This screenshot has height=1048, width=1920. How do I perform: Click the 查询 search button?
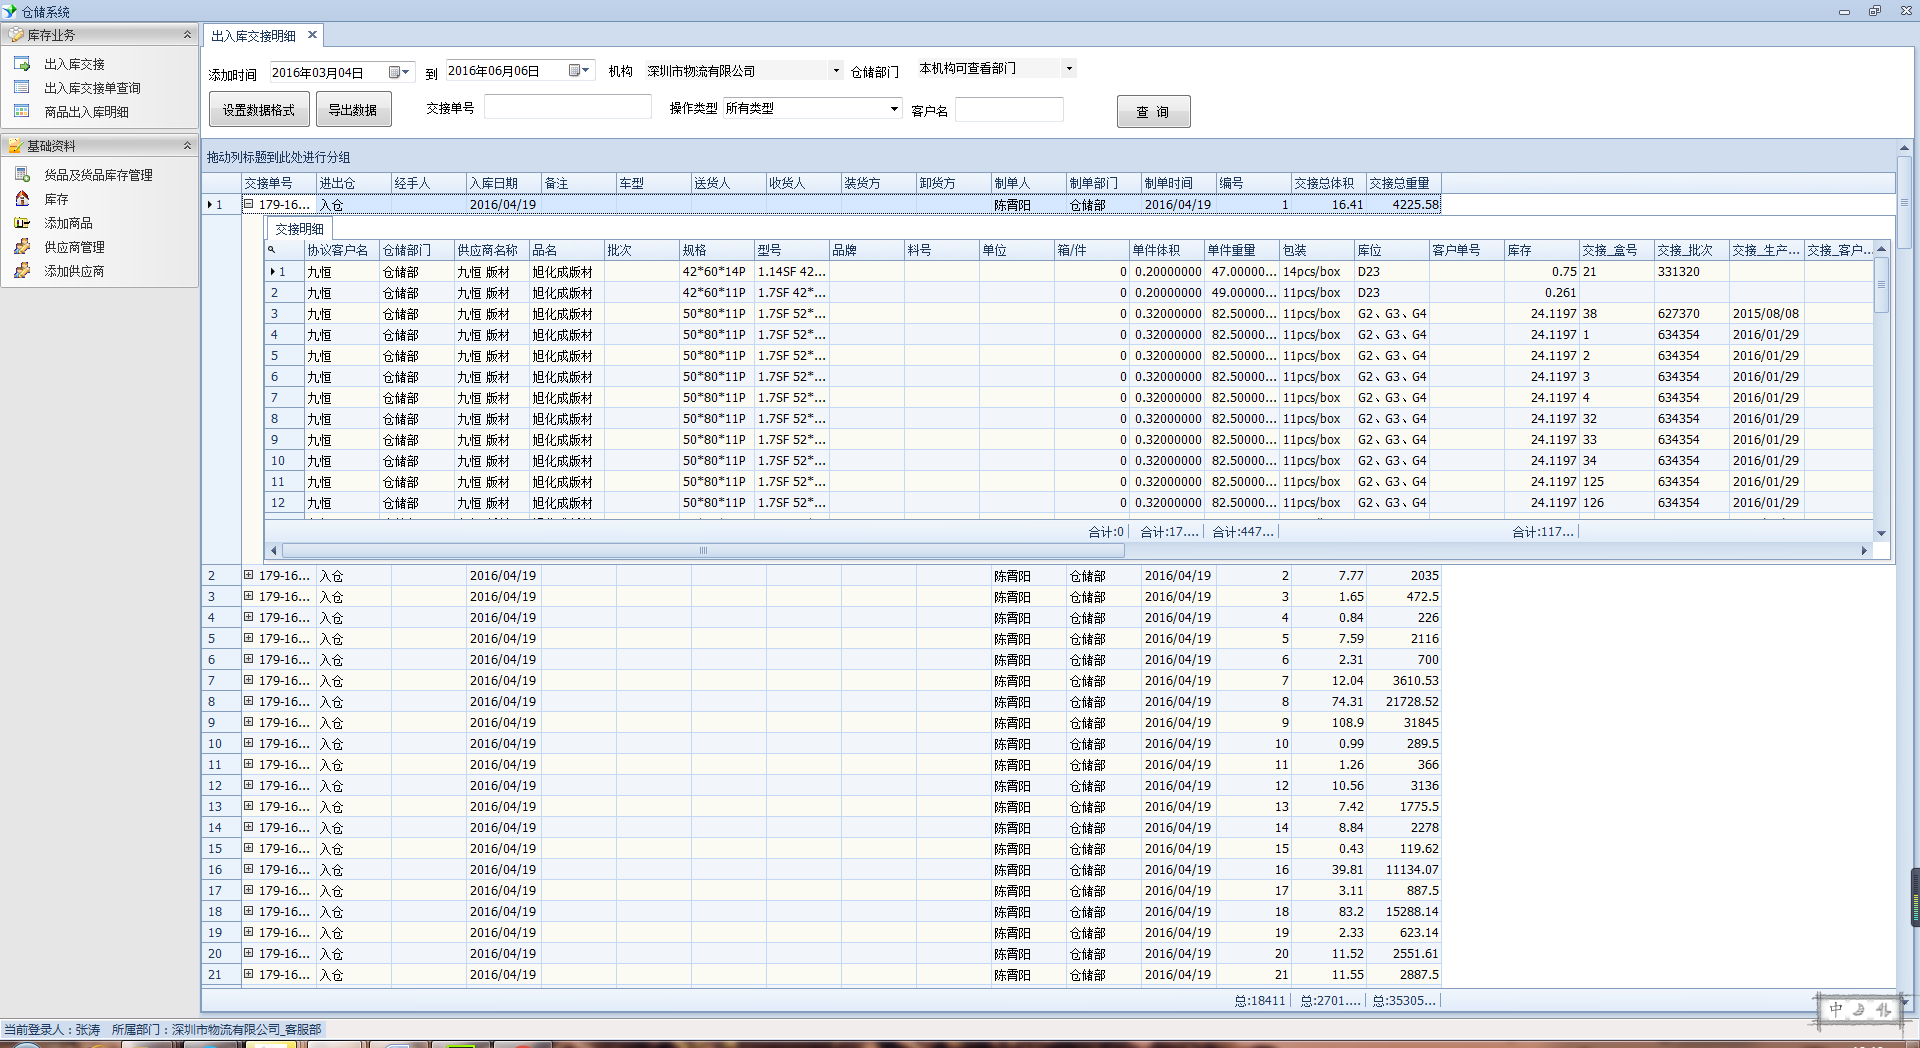1153,112
